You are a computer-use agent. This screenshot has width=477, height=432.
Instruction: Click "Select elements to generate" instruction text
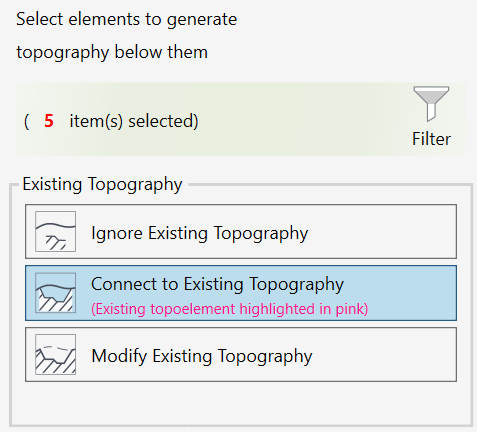tap(127, 19)
